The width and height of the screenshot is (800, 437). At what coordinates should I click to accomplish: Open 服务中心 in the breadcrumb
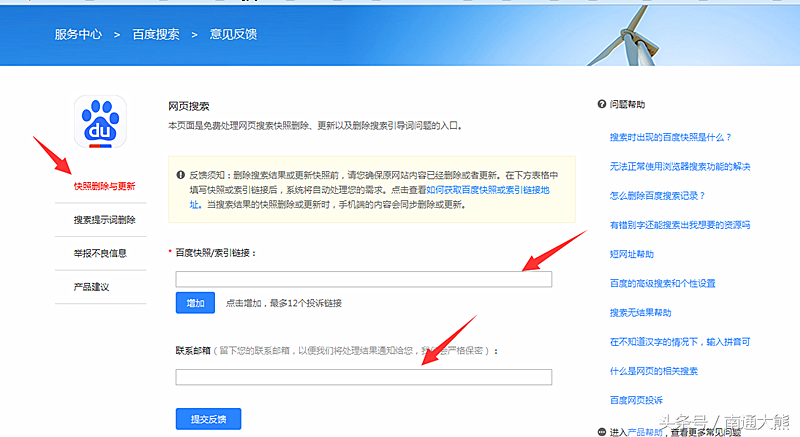(78, 34)
